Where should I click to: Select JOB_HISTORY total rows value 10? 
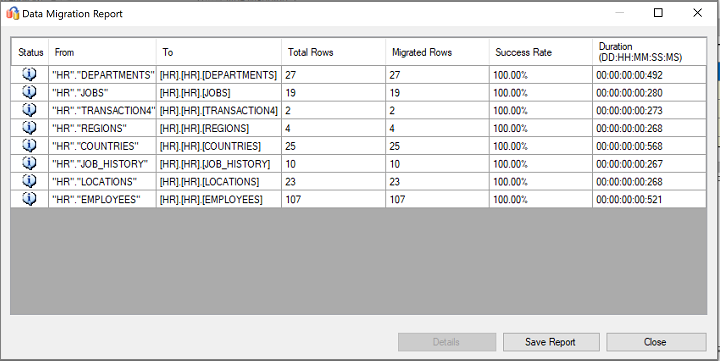[334, 164]
